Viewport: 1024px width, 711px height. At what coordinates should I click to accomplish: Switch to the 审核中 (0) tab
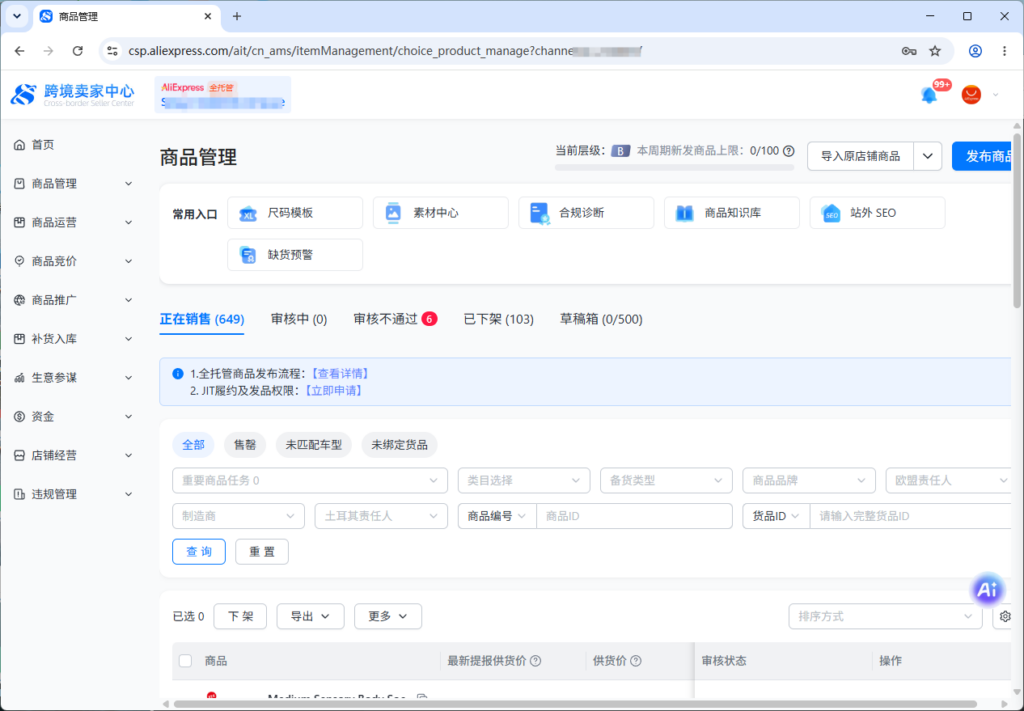click(x=299, y=319)
